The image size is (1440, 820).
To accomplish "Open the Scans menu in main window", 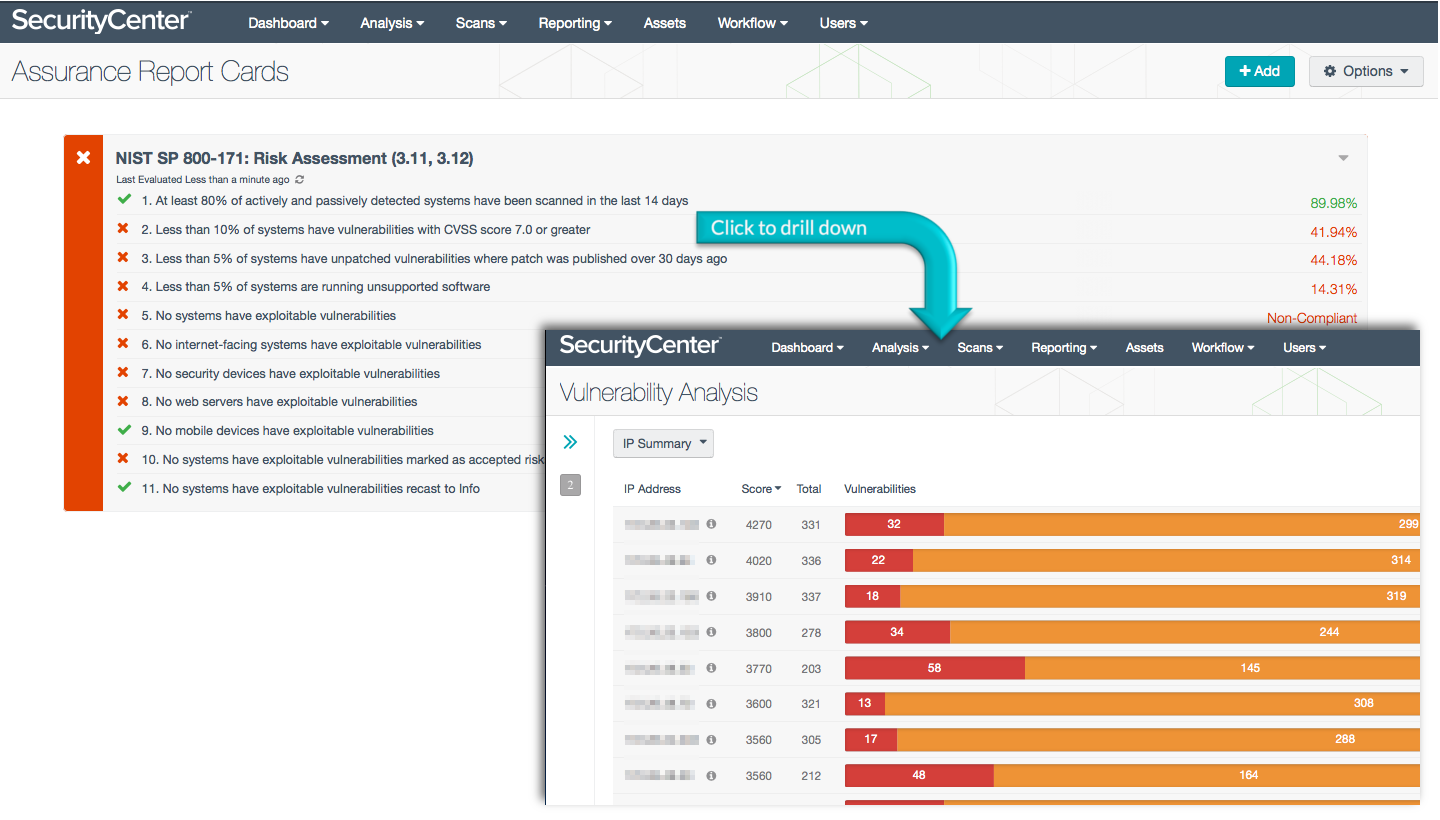I will [481, 23].
